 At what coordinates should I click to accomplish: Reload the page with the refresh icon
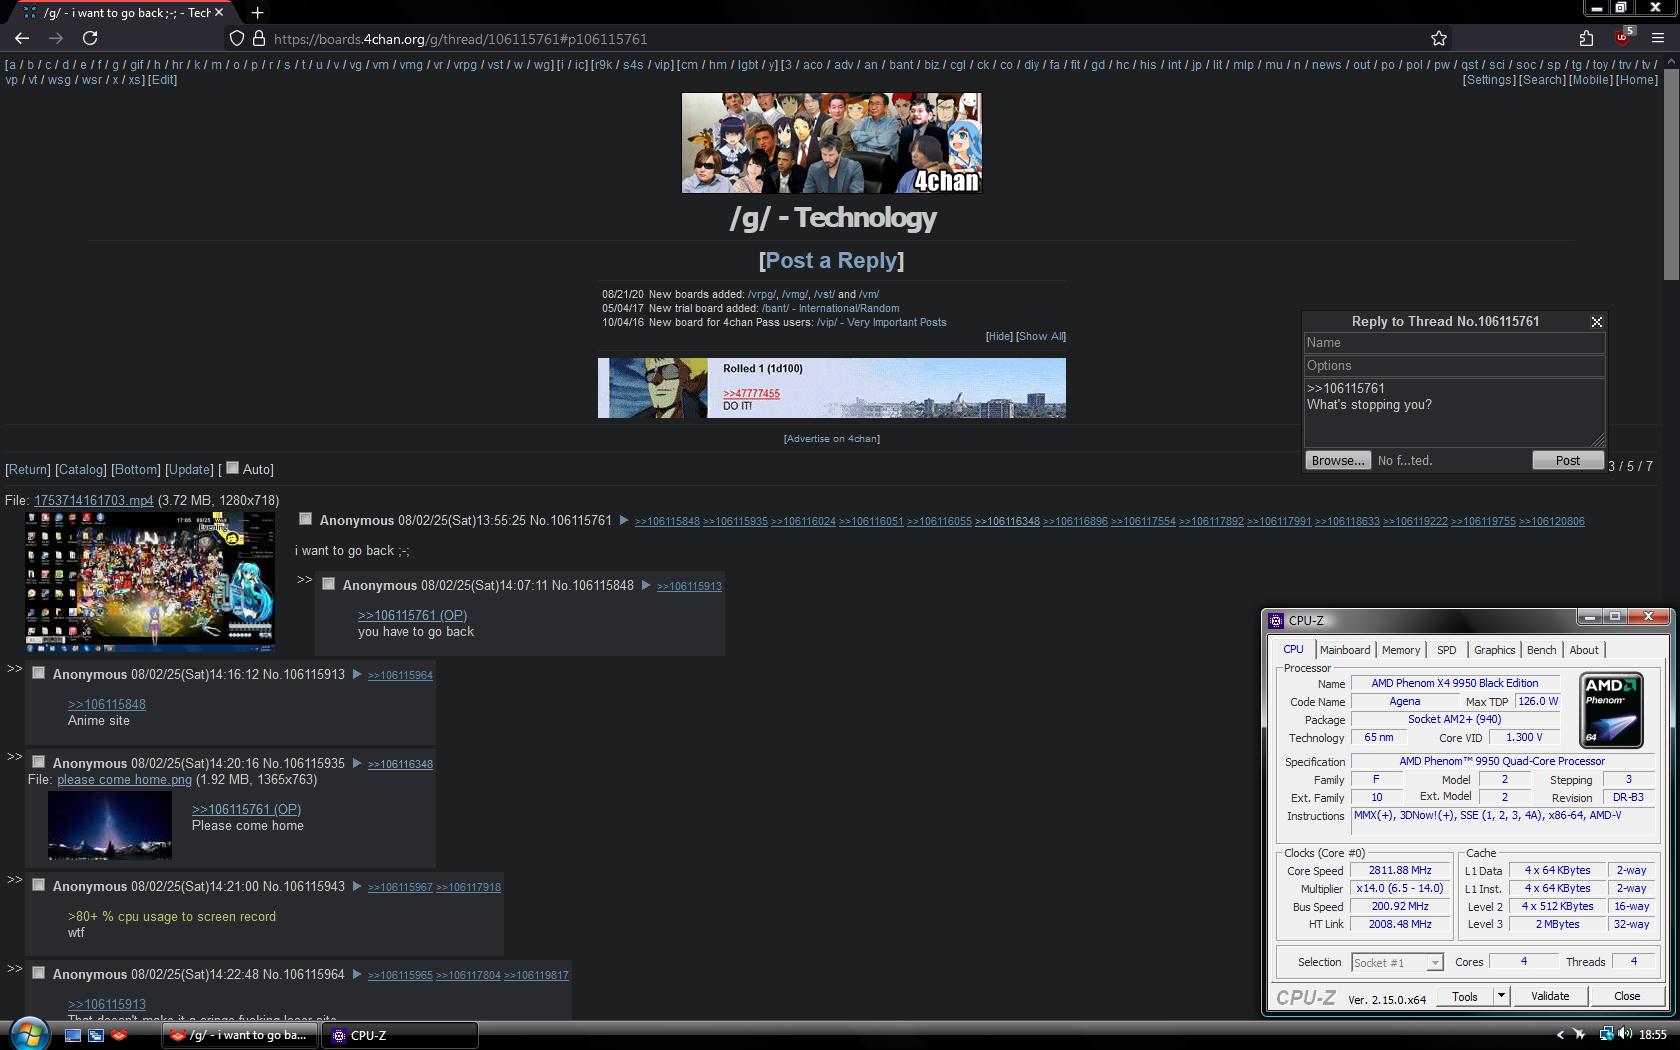tap(90, 38)
